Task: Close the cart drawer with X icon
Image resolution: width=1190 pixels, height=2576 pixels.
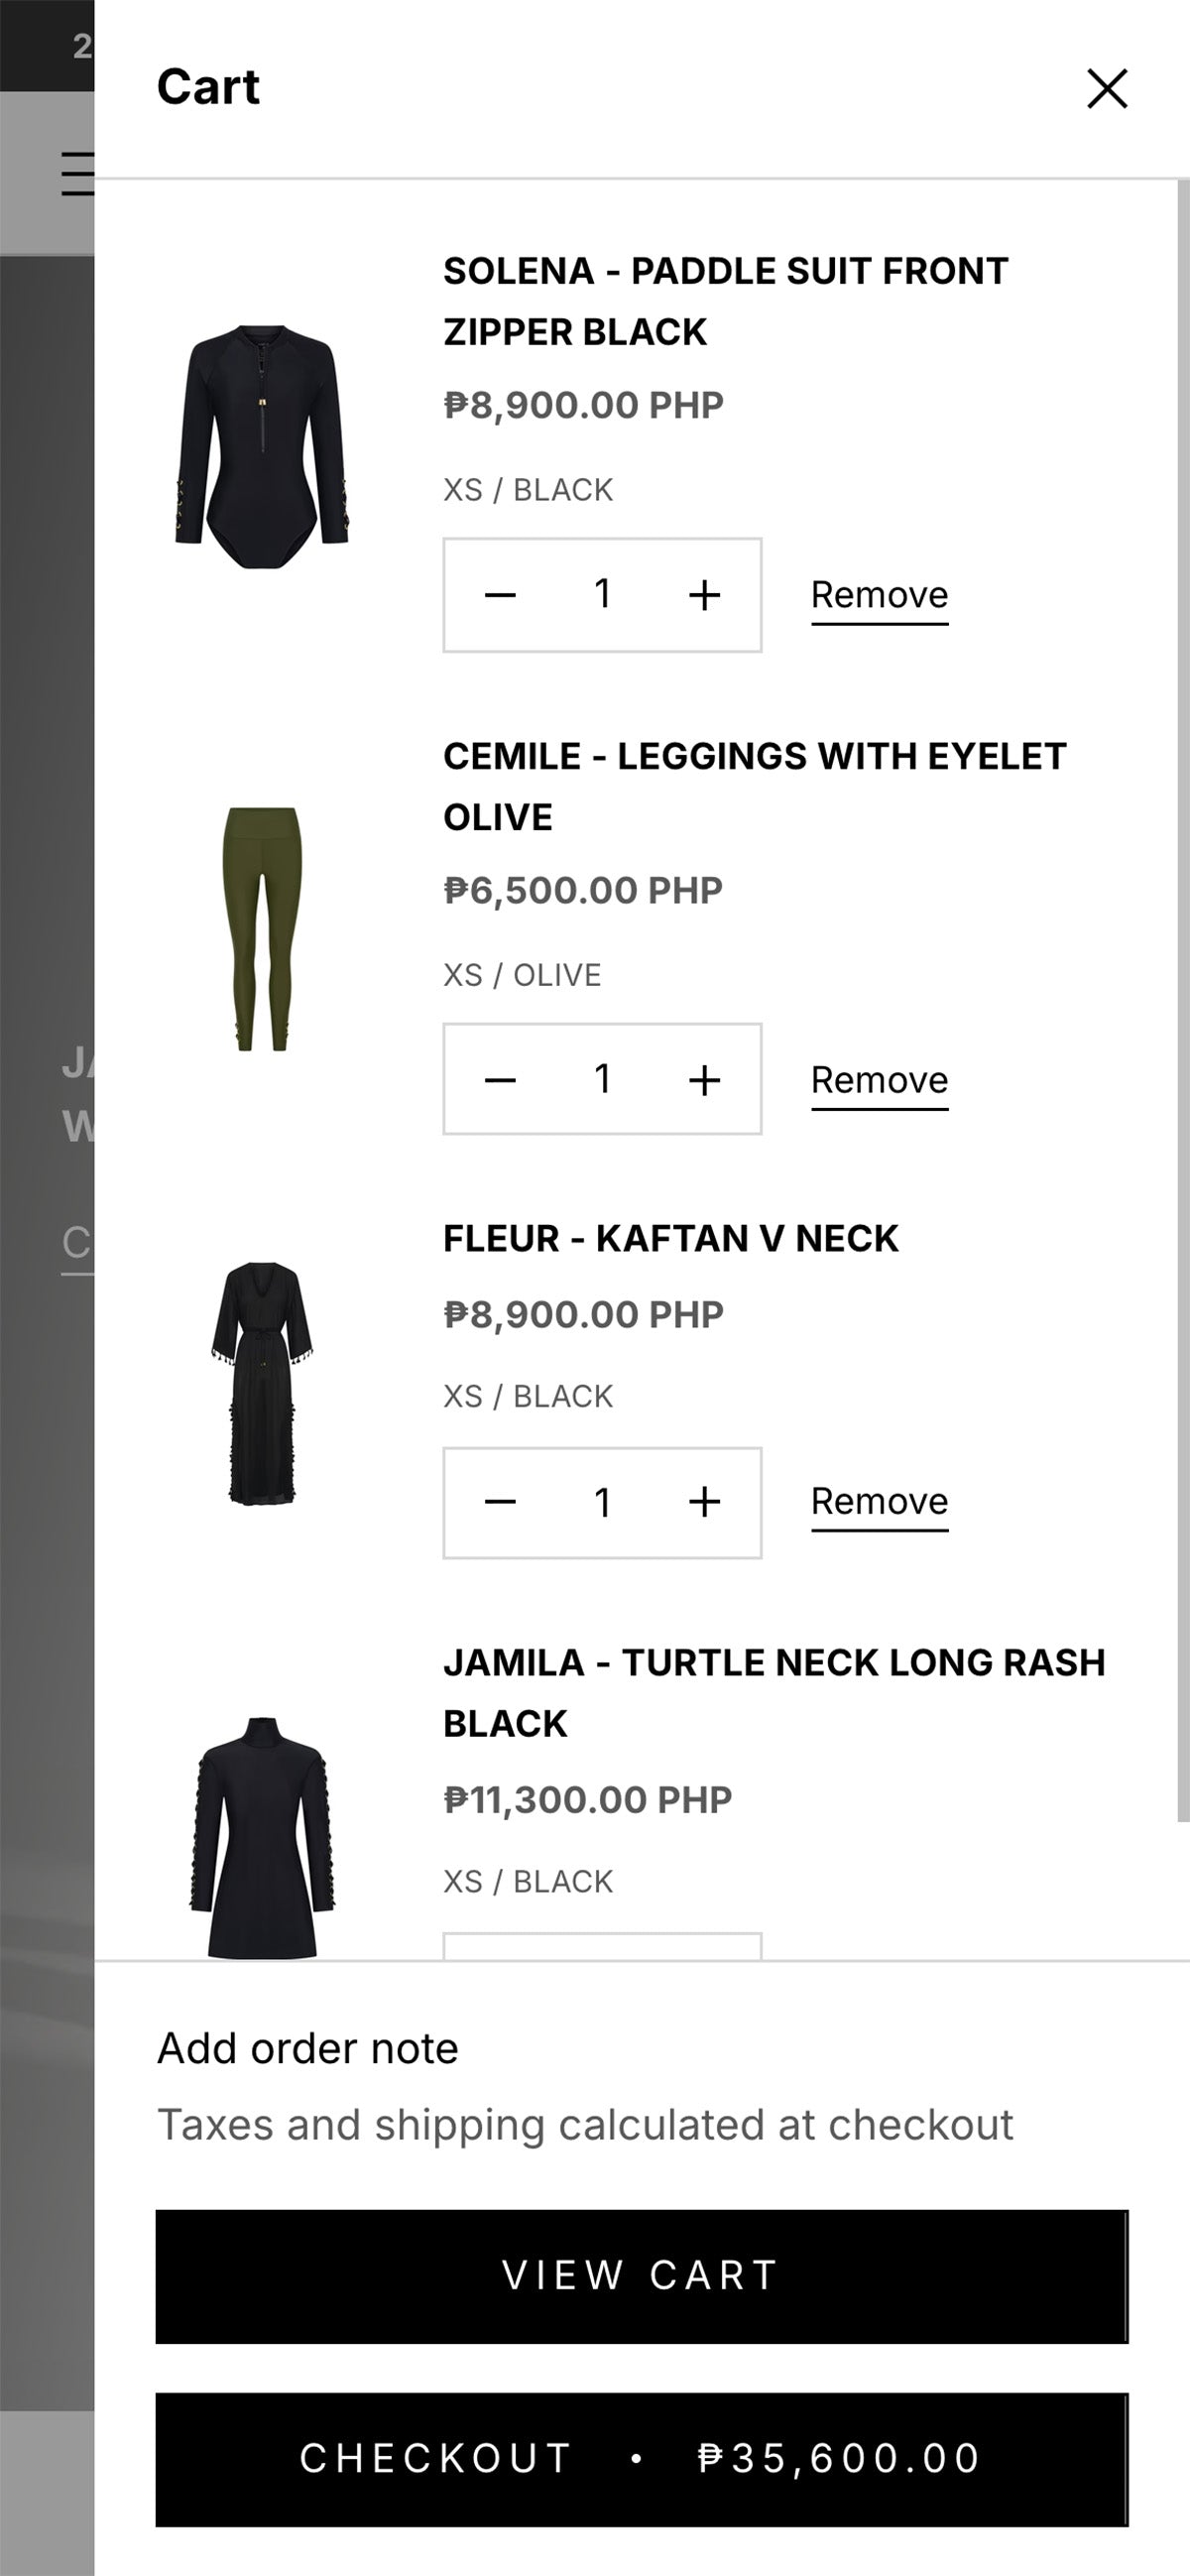Action: pyautogui.click(x=1107, y=88)
